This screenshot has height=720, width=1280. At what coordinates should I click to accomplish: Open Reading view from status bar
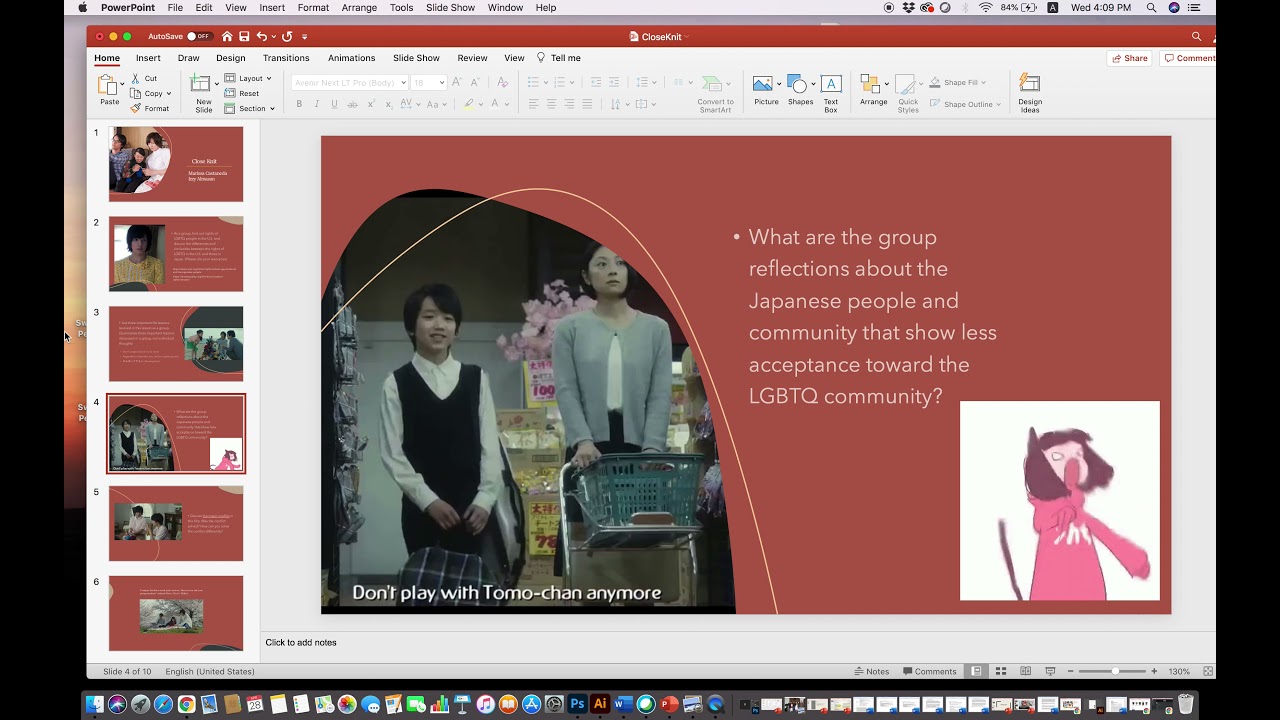[x=1025, y=671]
